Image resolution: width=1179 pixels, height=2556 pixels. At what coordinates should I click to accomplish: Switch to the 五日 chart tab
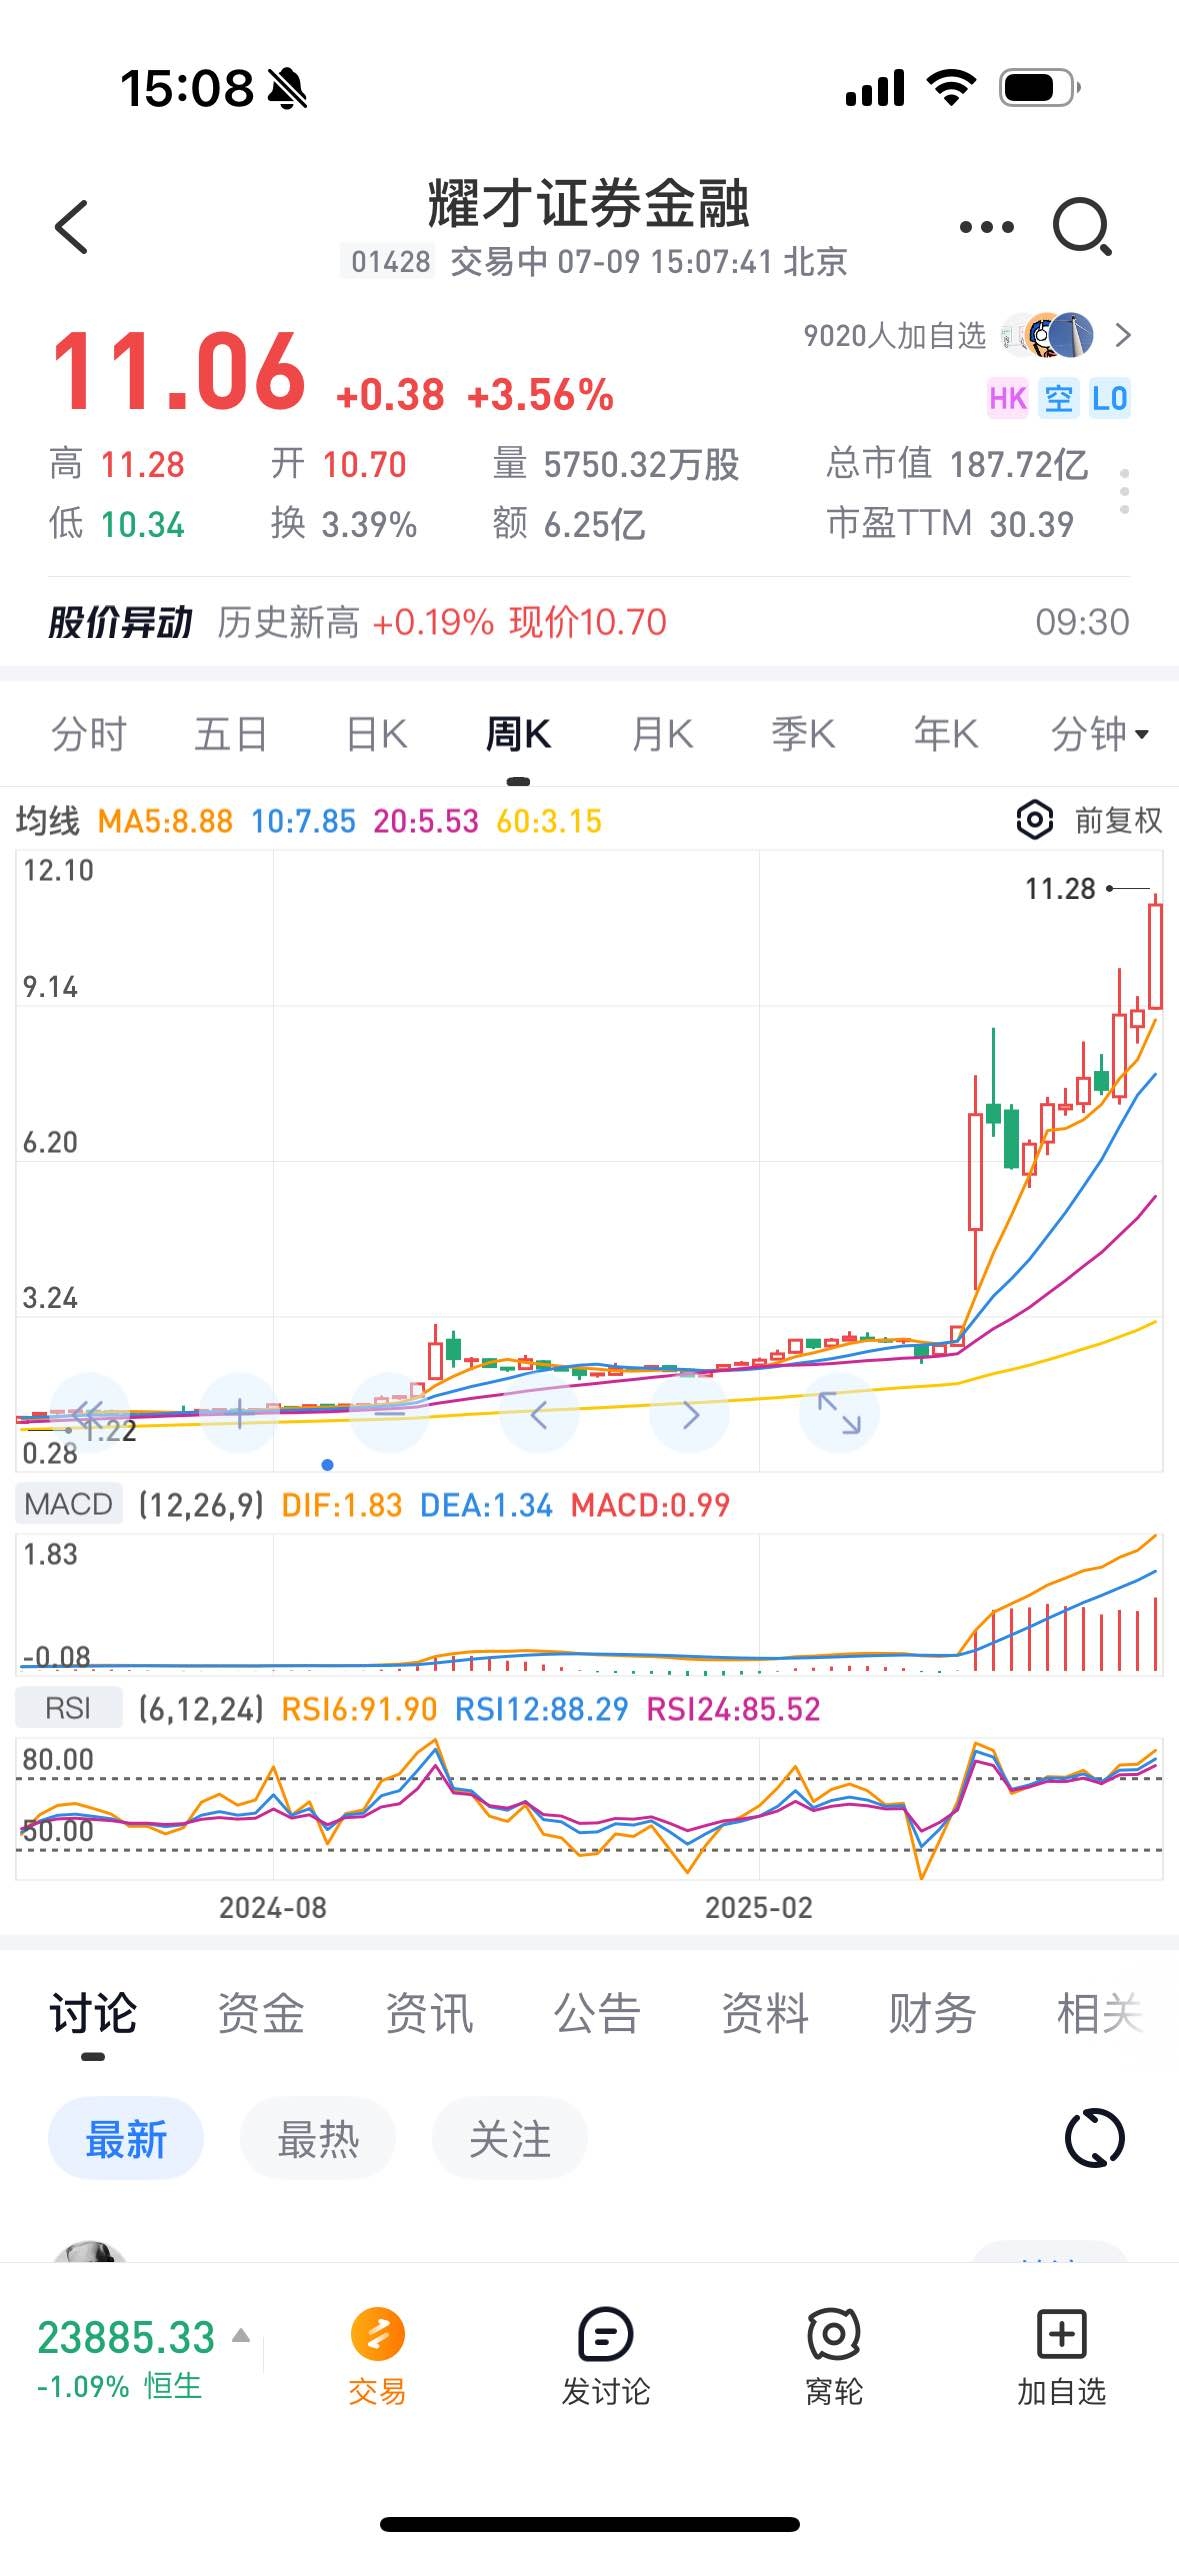(x=231, y=734)
